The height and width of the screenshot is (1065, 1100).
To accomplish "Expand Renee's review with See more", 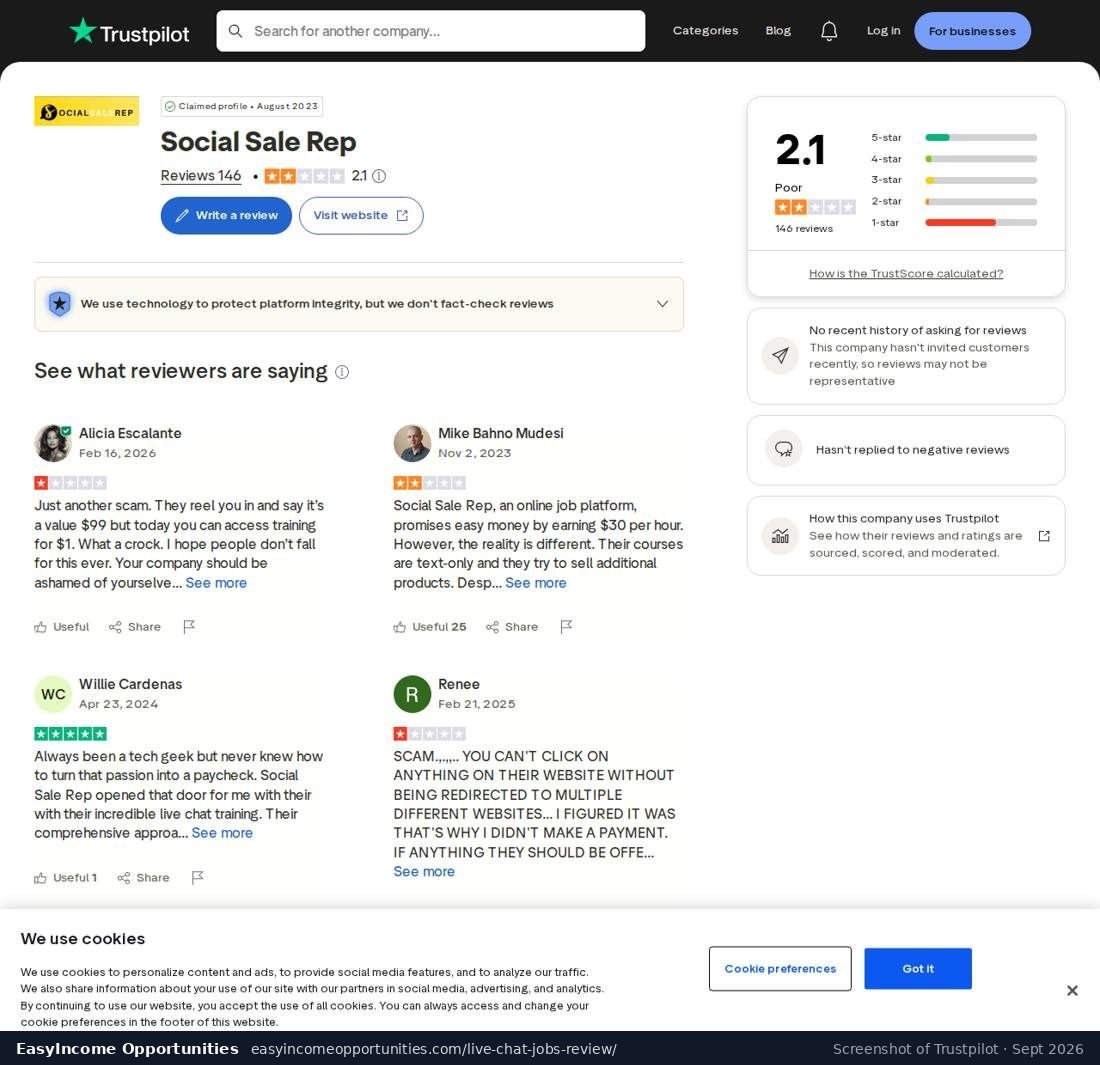I will [424, 871].
